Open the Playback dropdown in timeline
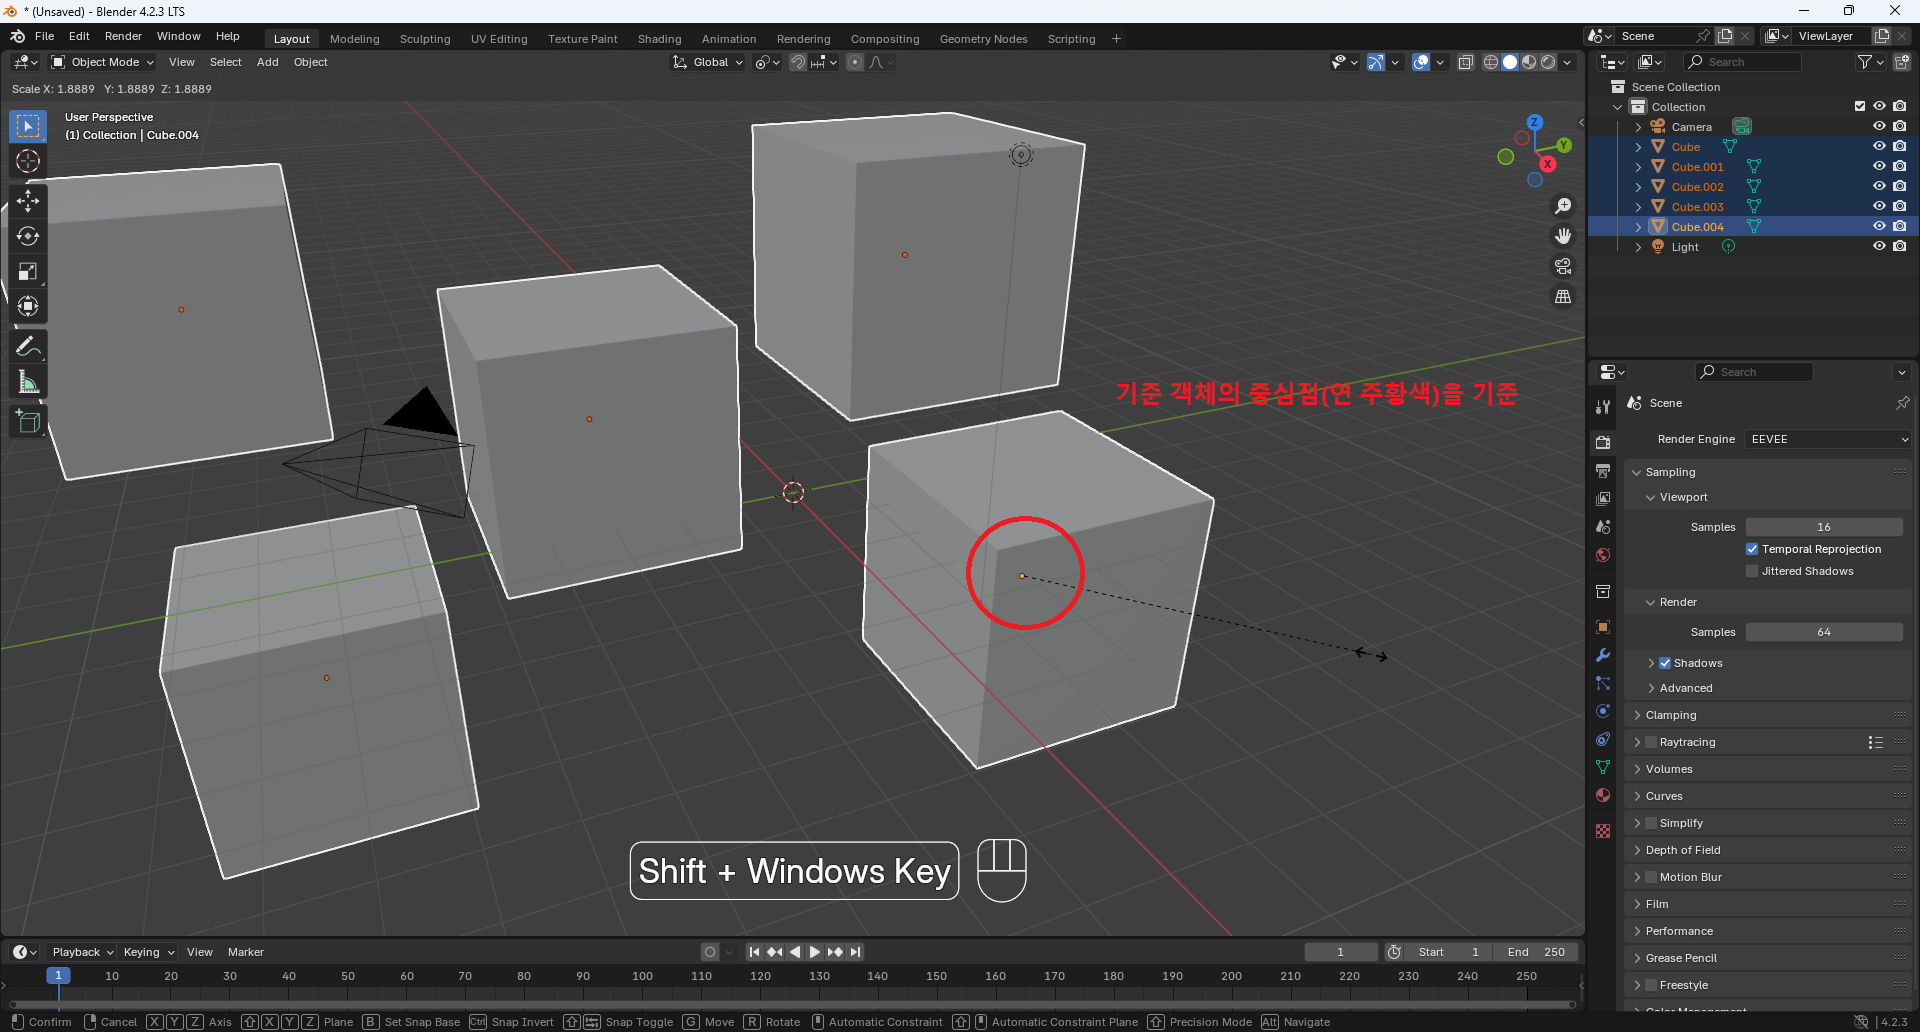 (x=83, y=952)
